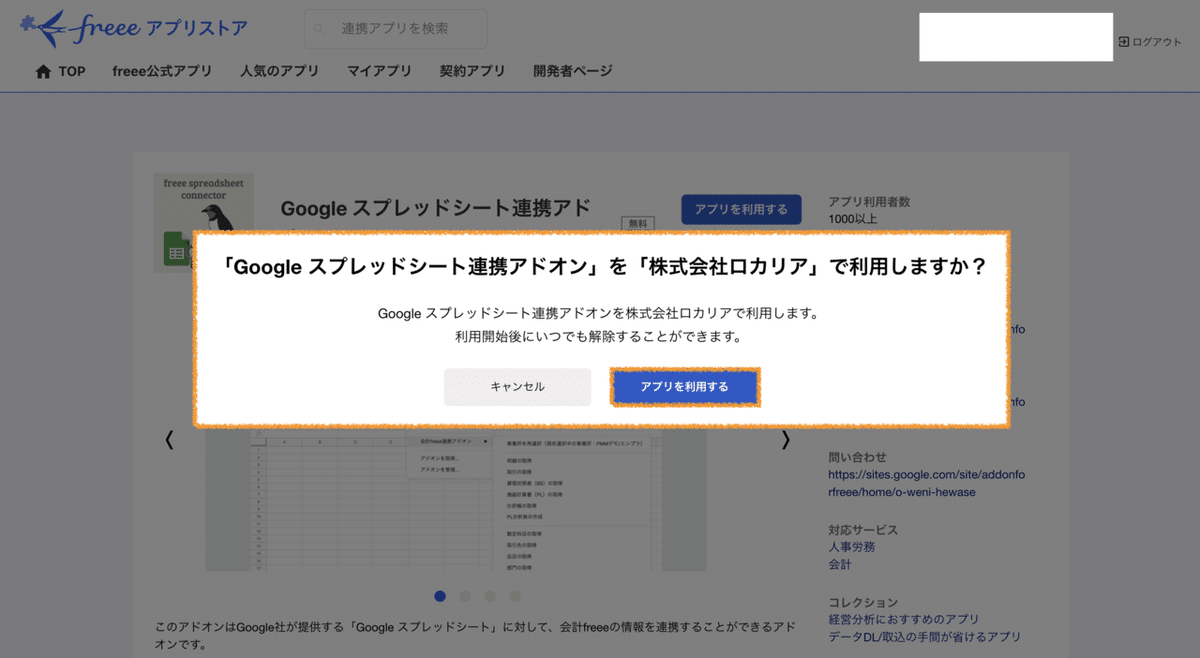1200x658 pixels.
Task: Open 開発者ページ menu item
Action: point(573,72)
